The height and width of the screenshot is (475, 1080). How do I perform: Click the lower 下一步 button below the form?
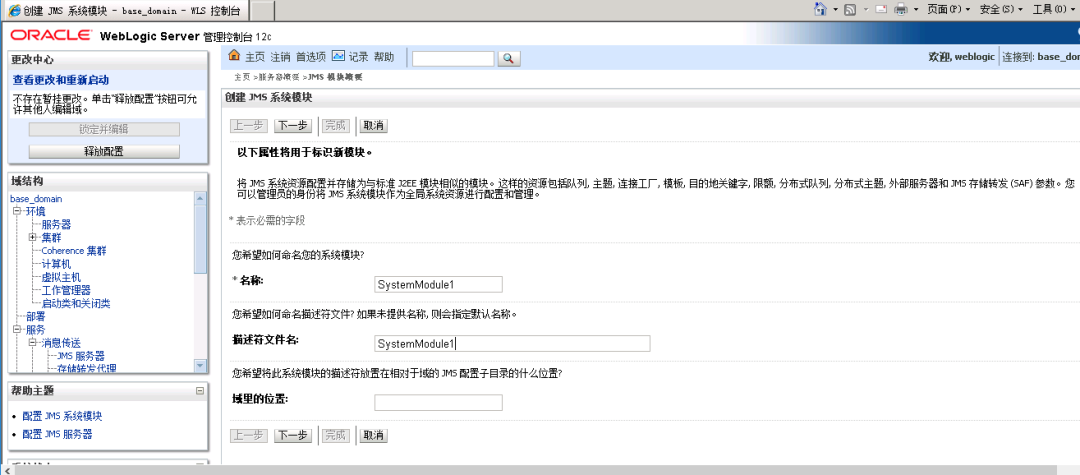click(293, 436)
